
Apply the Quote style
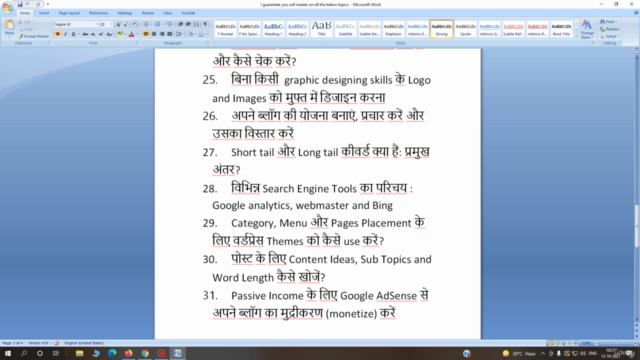(x=465, y=29)
